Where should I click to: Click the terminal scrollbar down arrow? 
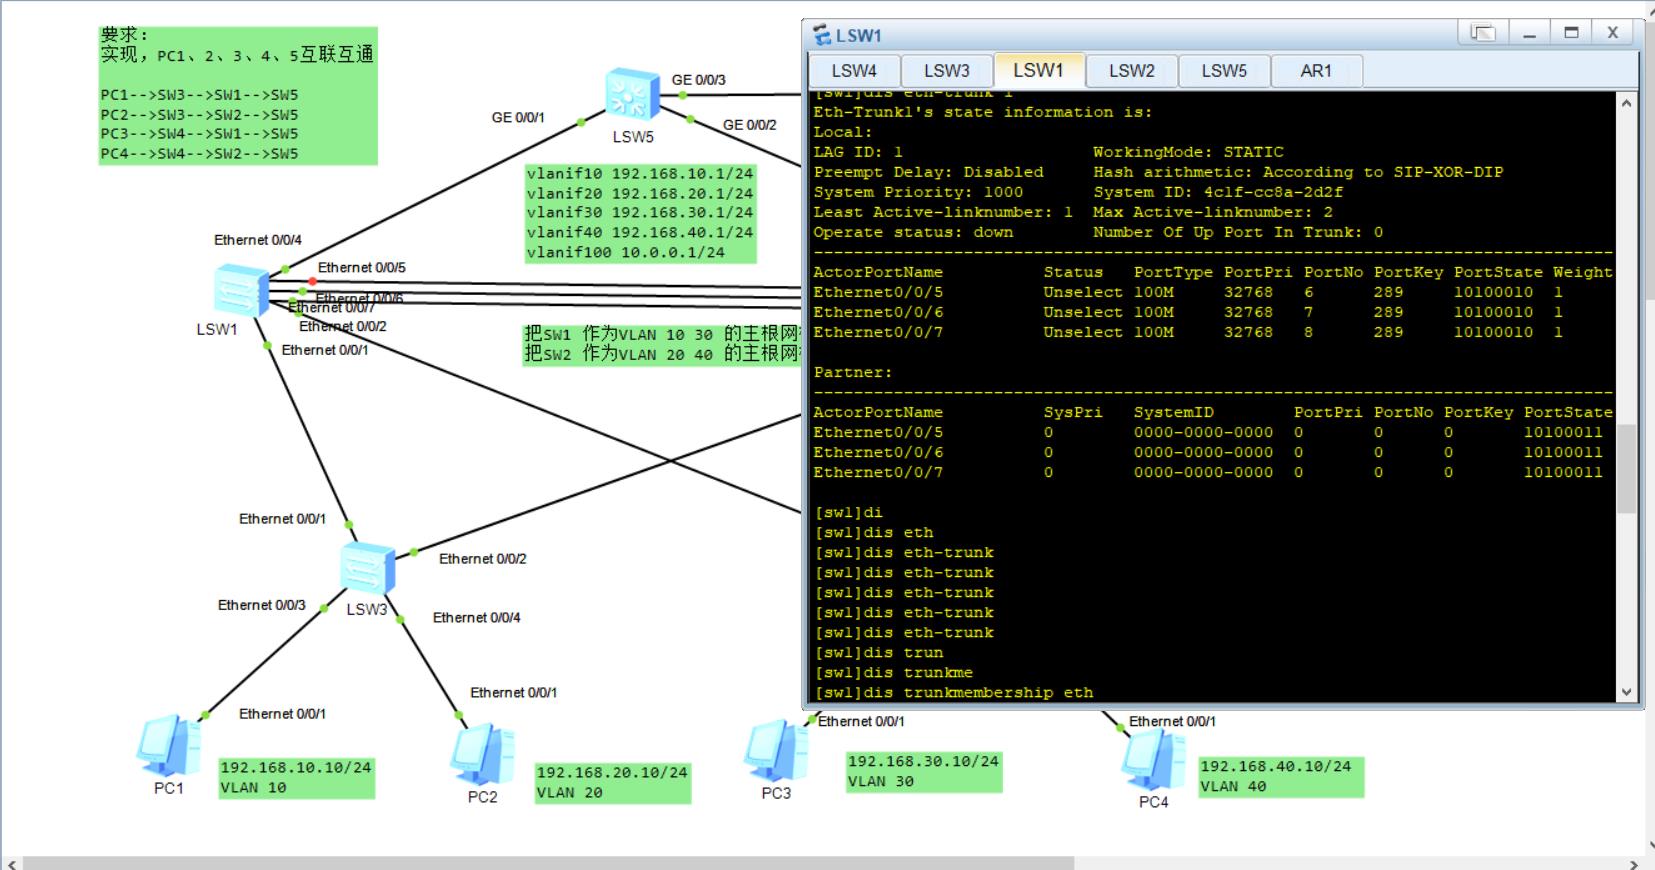coord(1627,691)
